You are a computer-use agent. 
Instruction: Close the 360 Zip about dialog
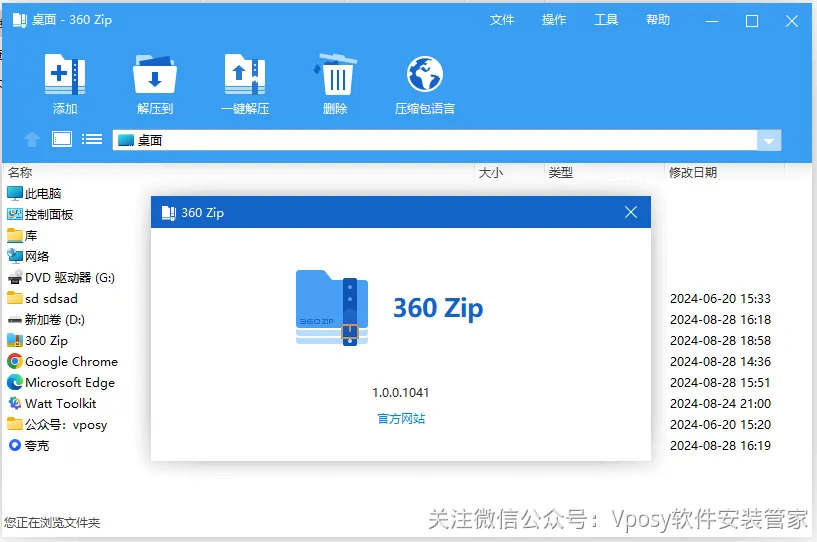[x=631, y=212]
